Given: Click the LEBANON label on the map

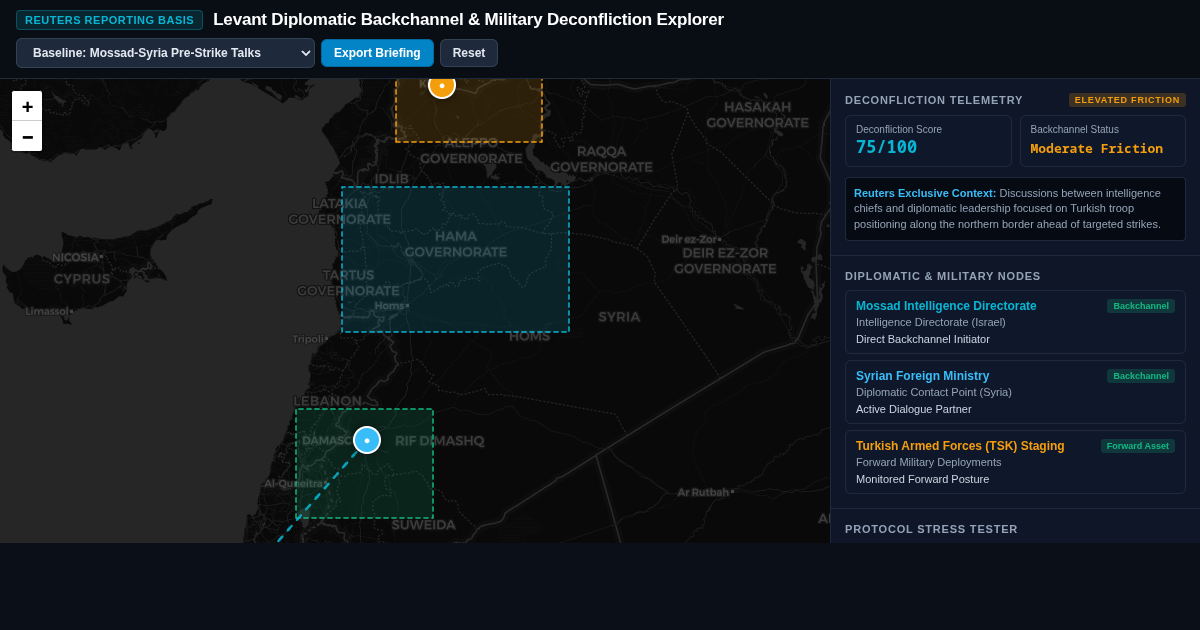Looking at the screenshot, I should coord(328,401).
